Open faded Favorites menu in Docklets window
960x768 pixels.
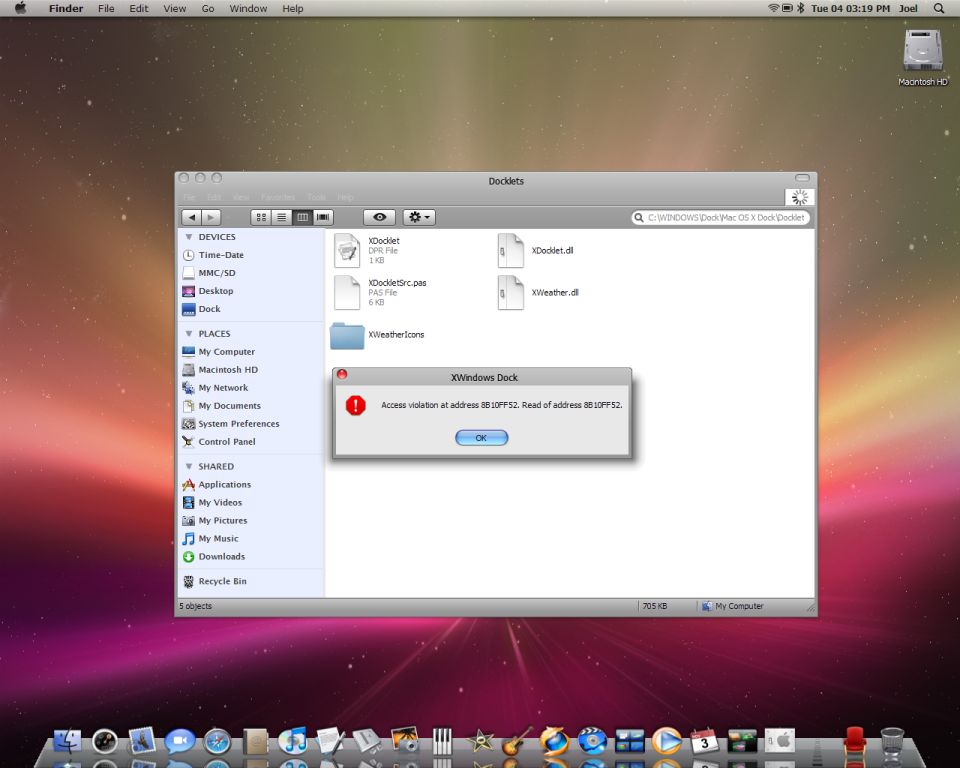[x=278, y=197]
